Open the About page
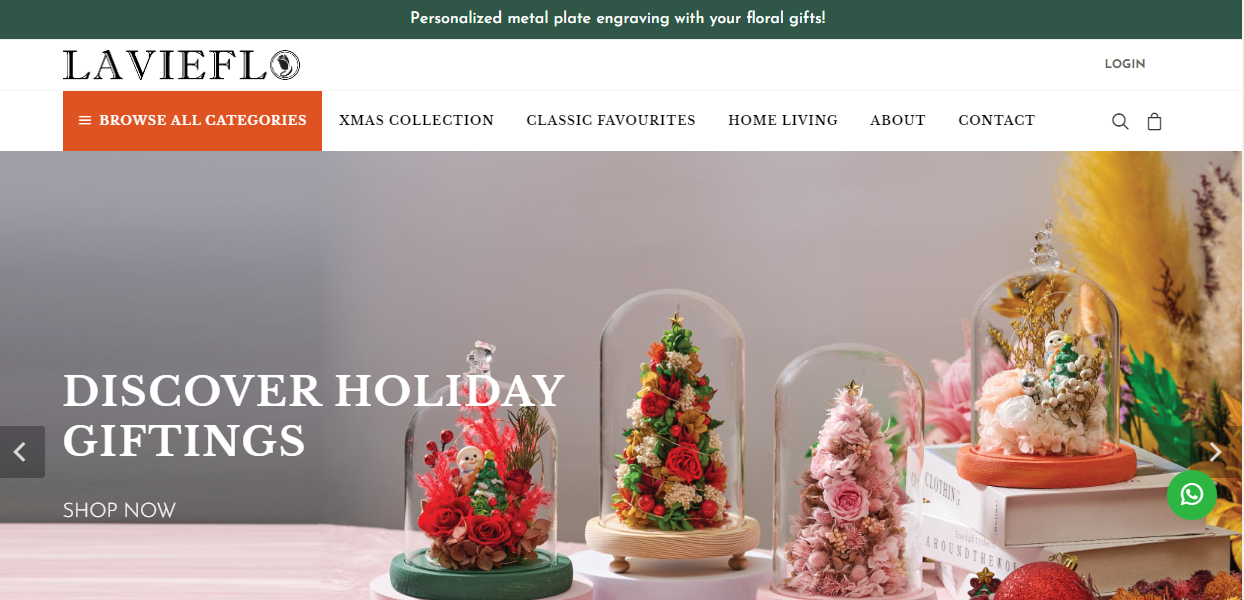The image size is (1244, 600). tap(898, 121)
